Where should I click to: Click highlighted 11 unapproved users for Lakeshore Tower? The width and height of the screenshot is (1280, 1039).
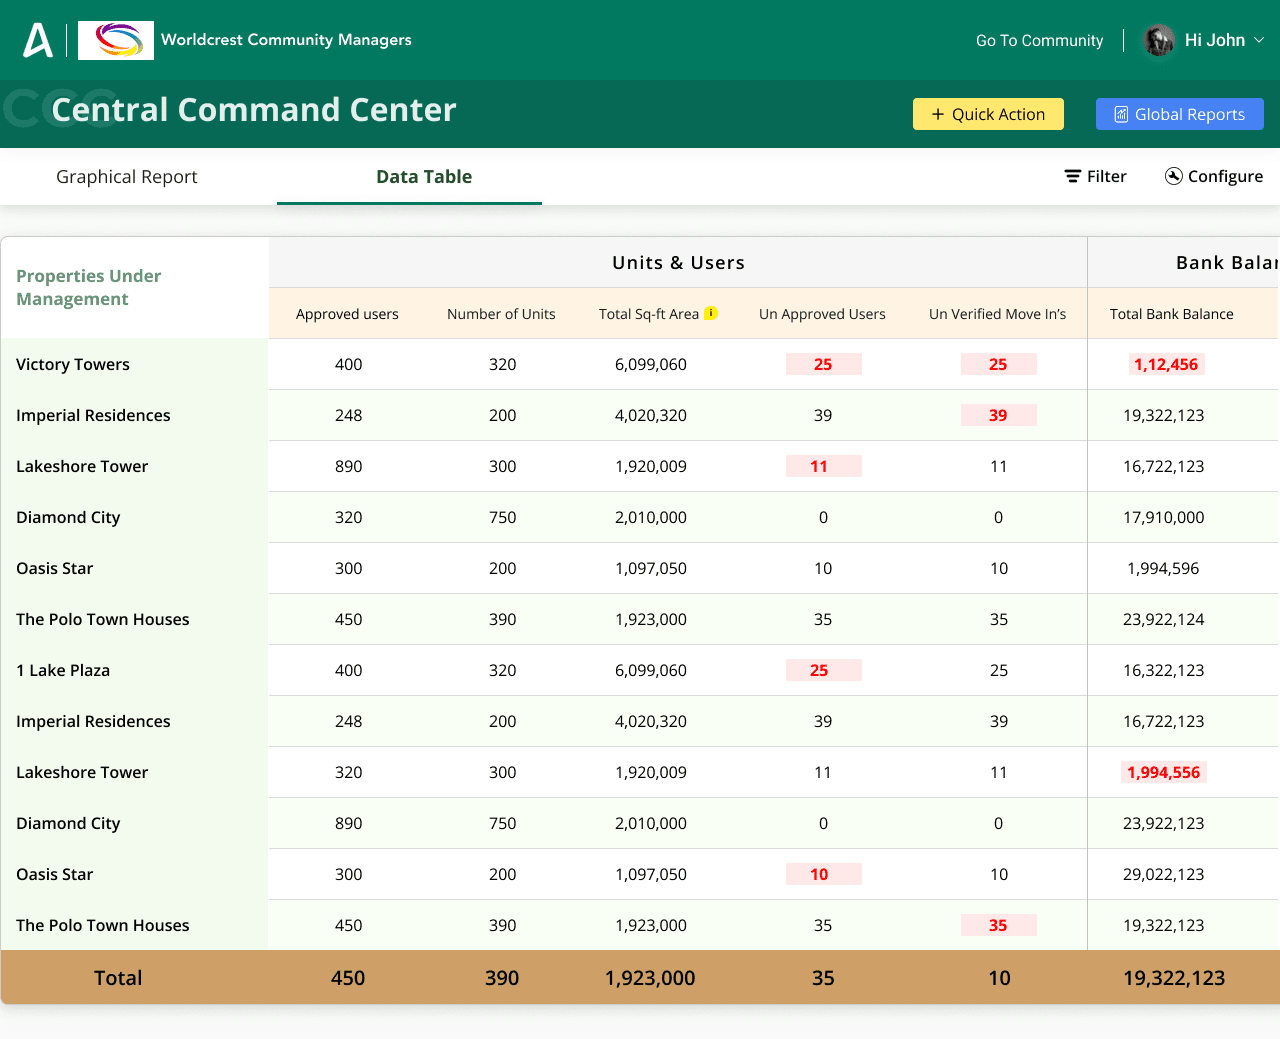[x=823, y=466]
